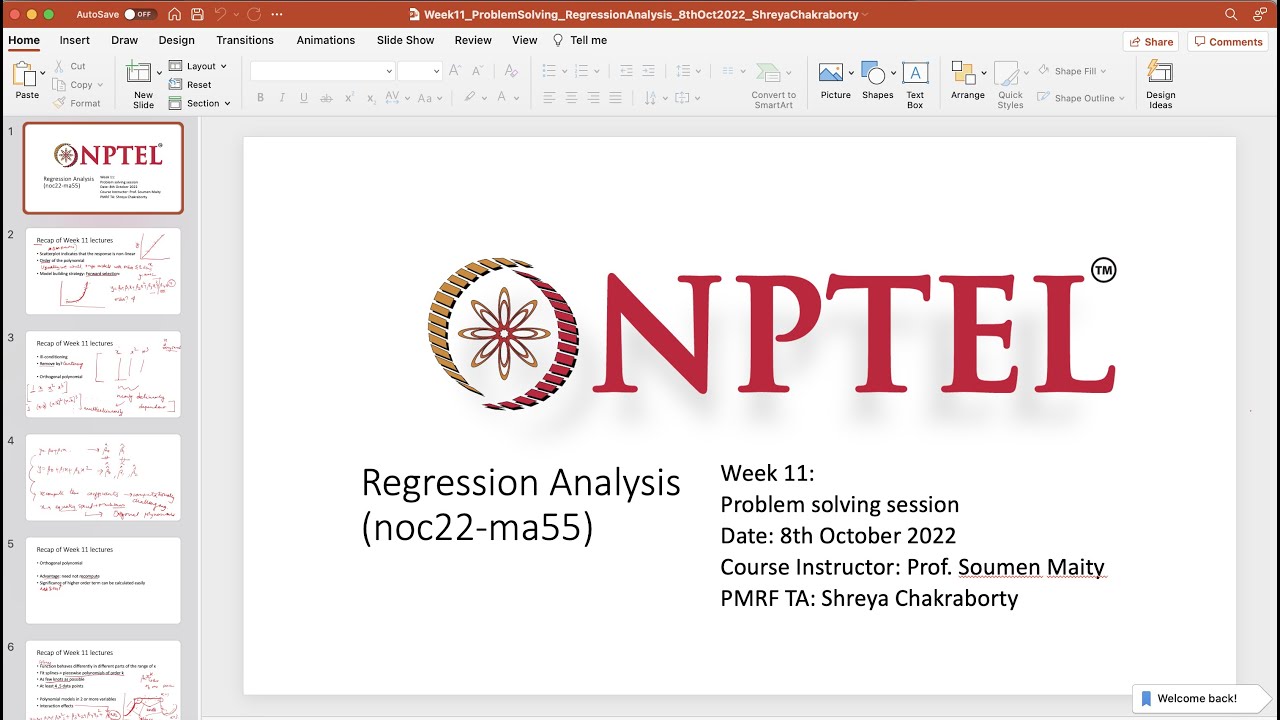Click the Save floppy disk icon
The image size is (1280, 720).
click(197, 14)
